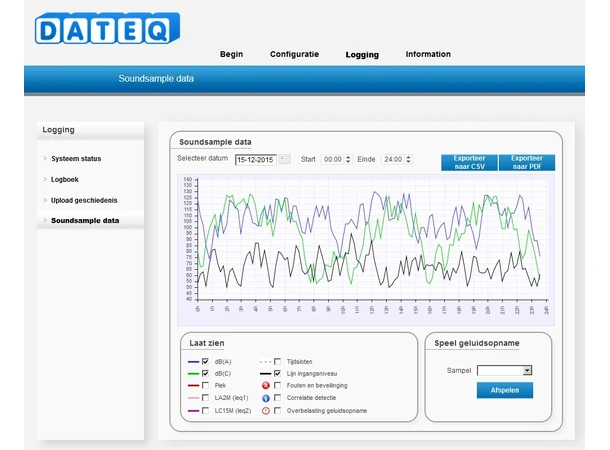
Task: Go to the Information tab
Action: [x=427, y=54]
